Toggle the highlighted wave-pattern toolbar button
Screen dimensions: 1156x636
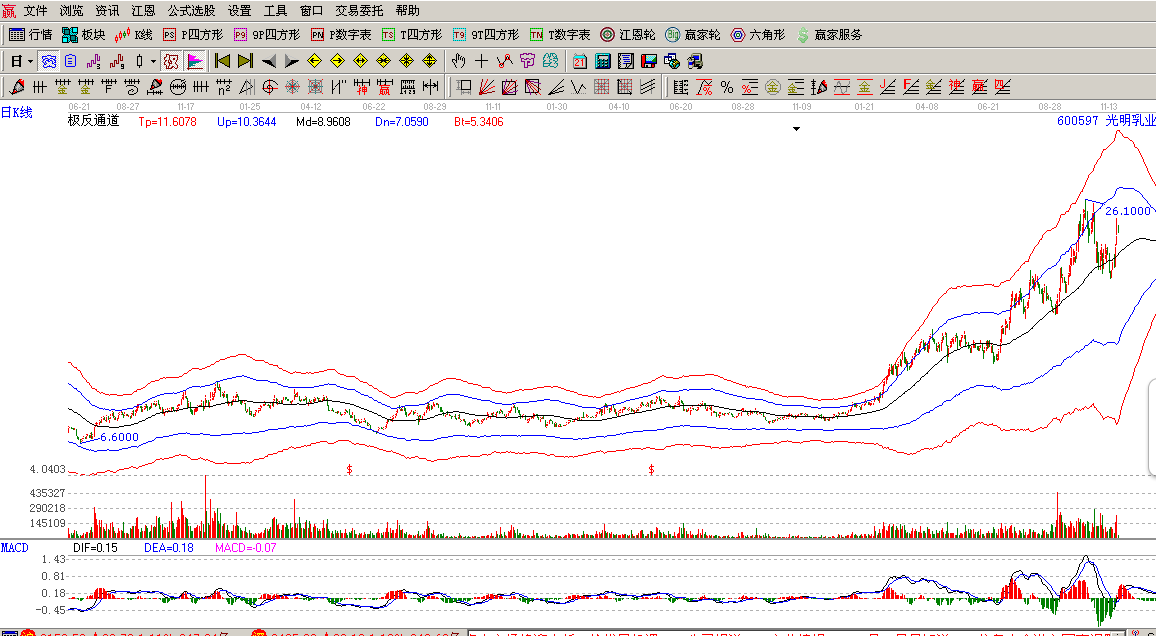coord(48,61)
